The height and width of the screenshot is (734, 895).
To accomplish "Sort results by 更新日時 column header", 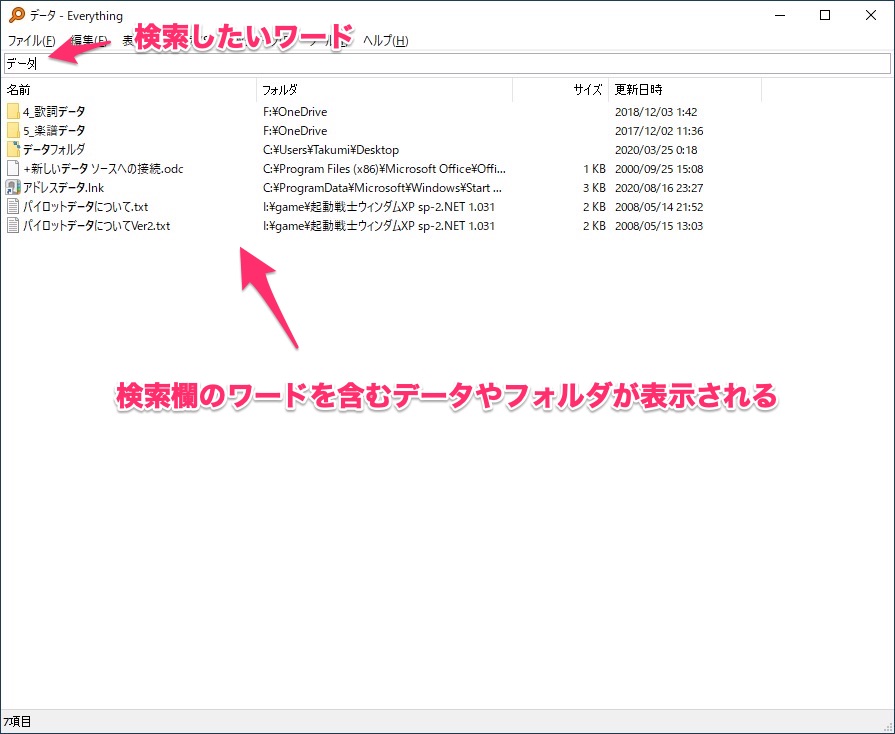I will click(638, 90).
